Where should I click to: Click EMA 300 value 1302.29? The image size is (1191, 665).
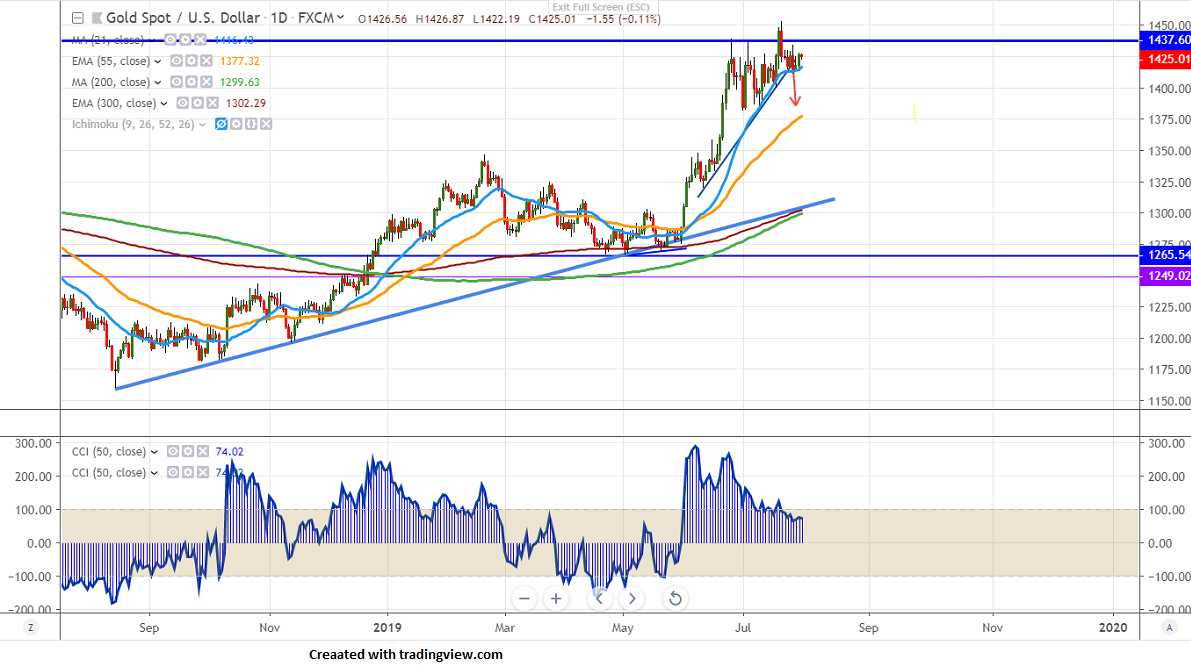coord(246,104)
